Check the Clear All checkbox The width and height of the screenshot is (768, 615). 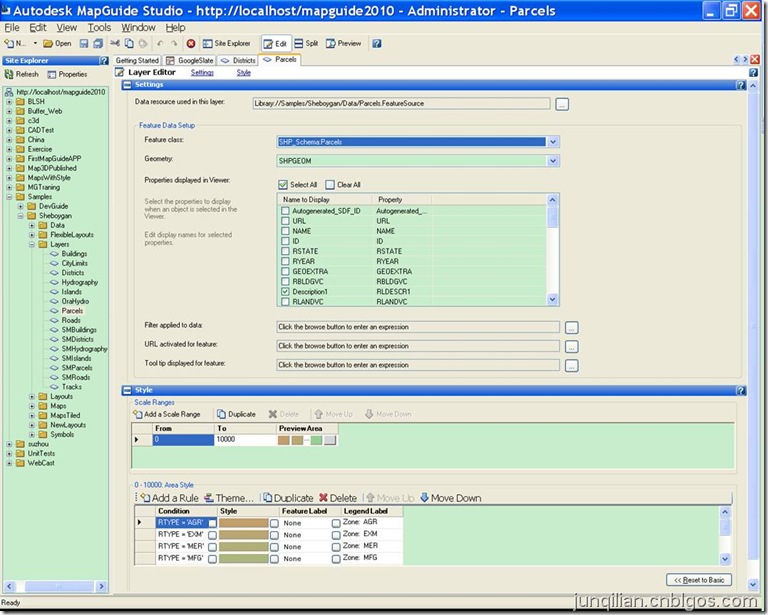[x=330, y=185]
